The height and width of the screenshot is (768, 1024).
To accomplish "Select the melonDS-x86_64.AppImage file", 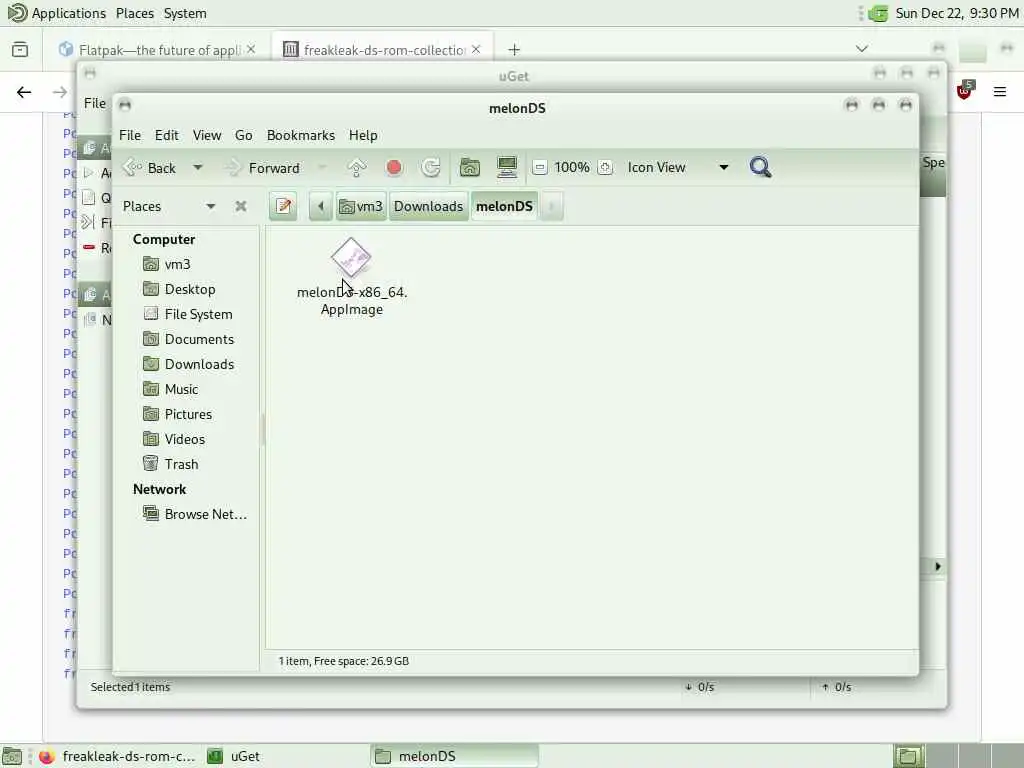I will click(x=351, y=277).
